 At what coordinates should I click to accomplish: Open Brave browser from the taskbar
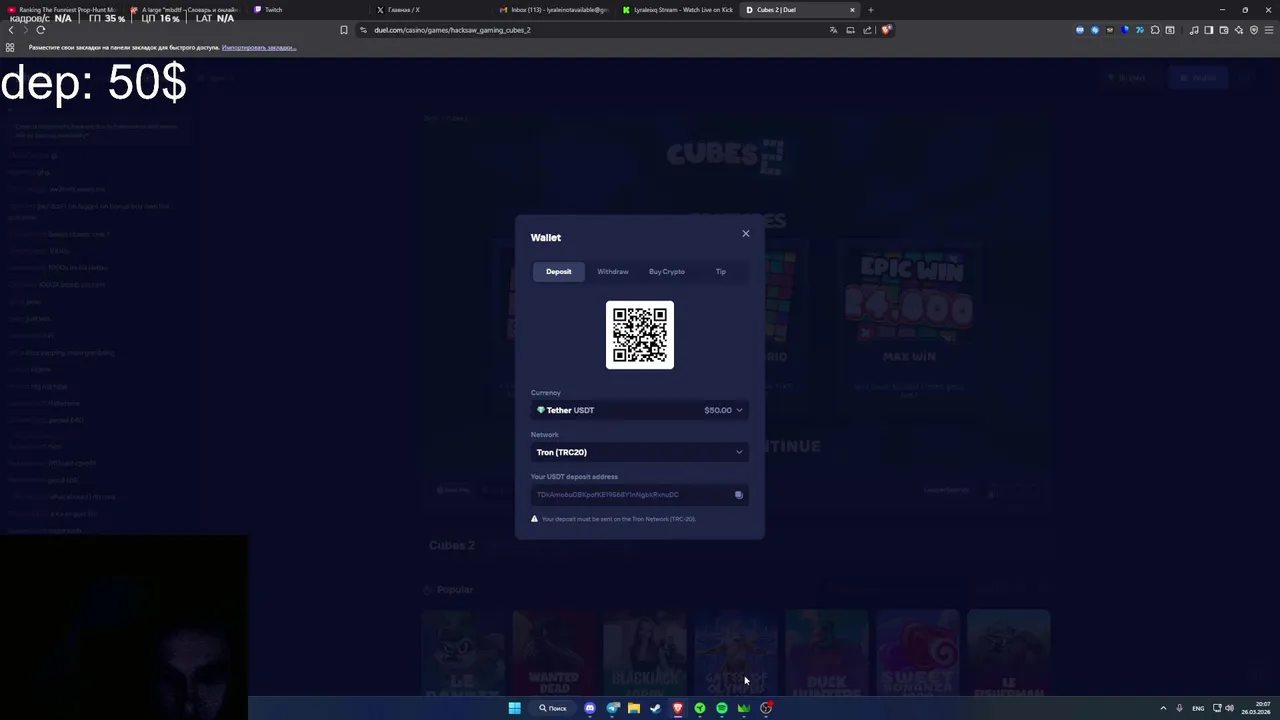coord(677,708)
